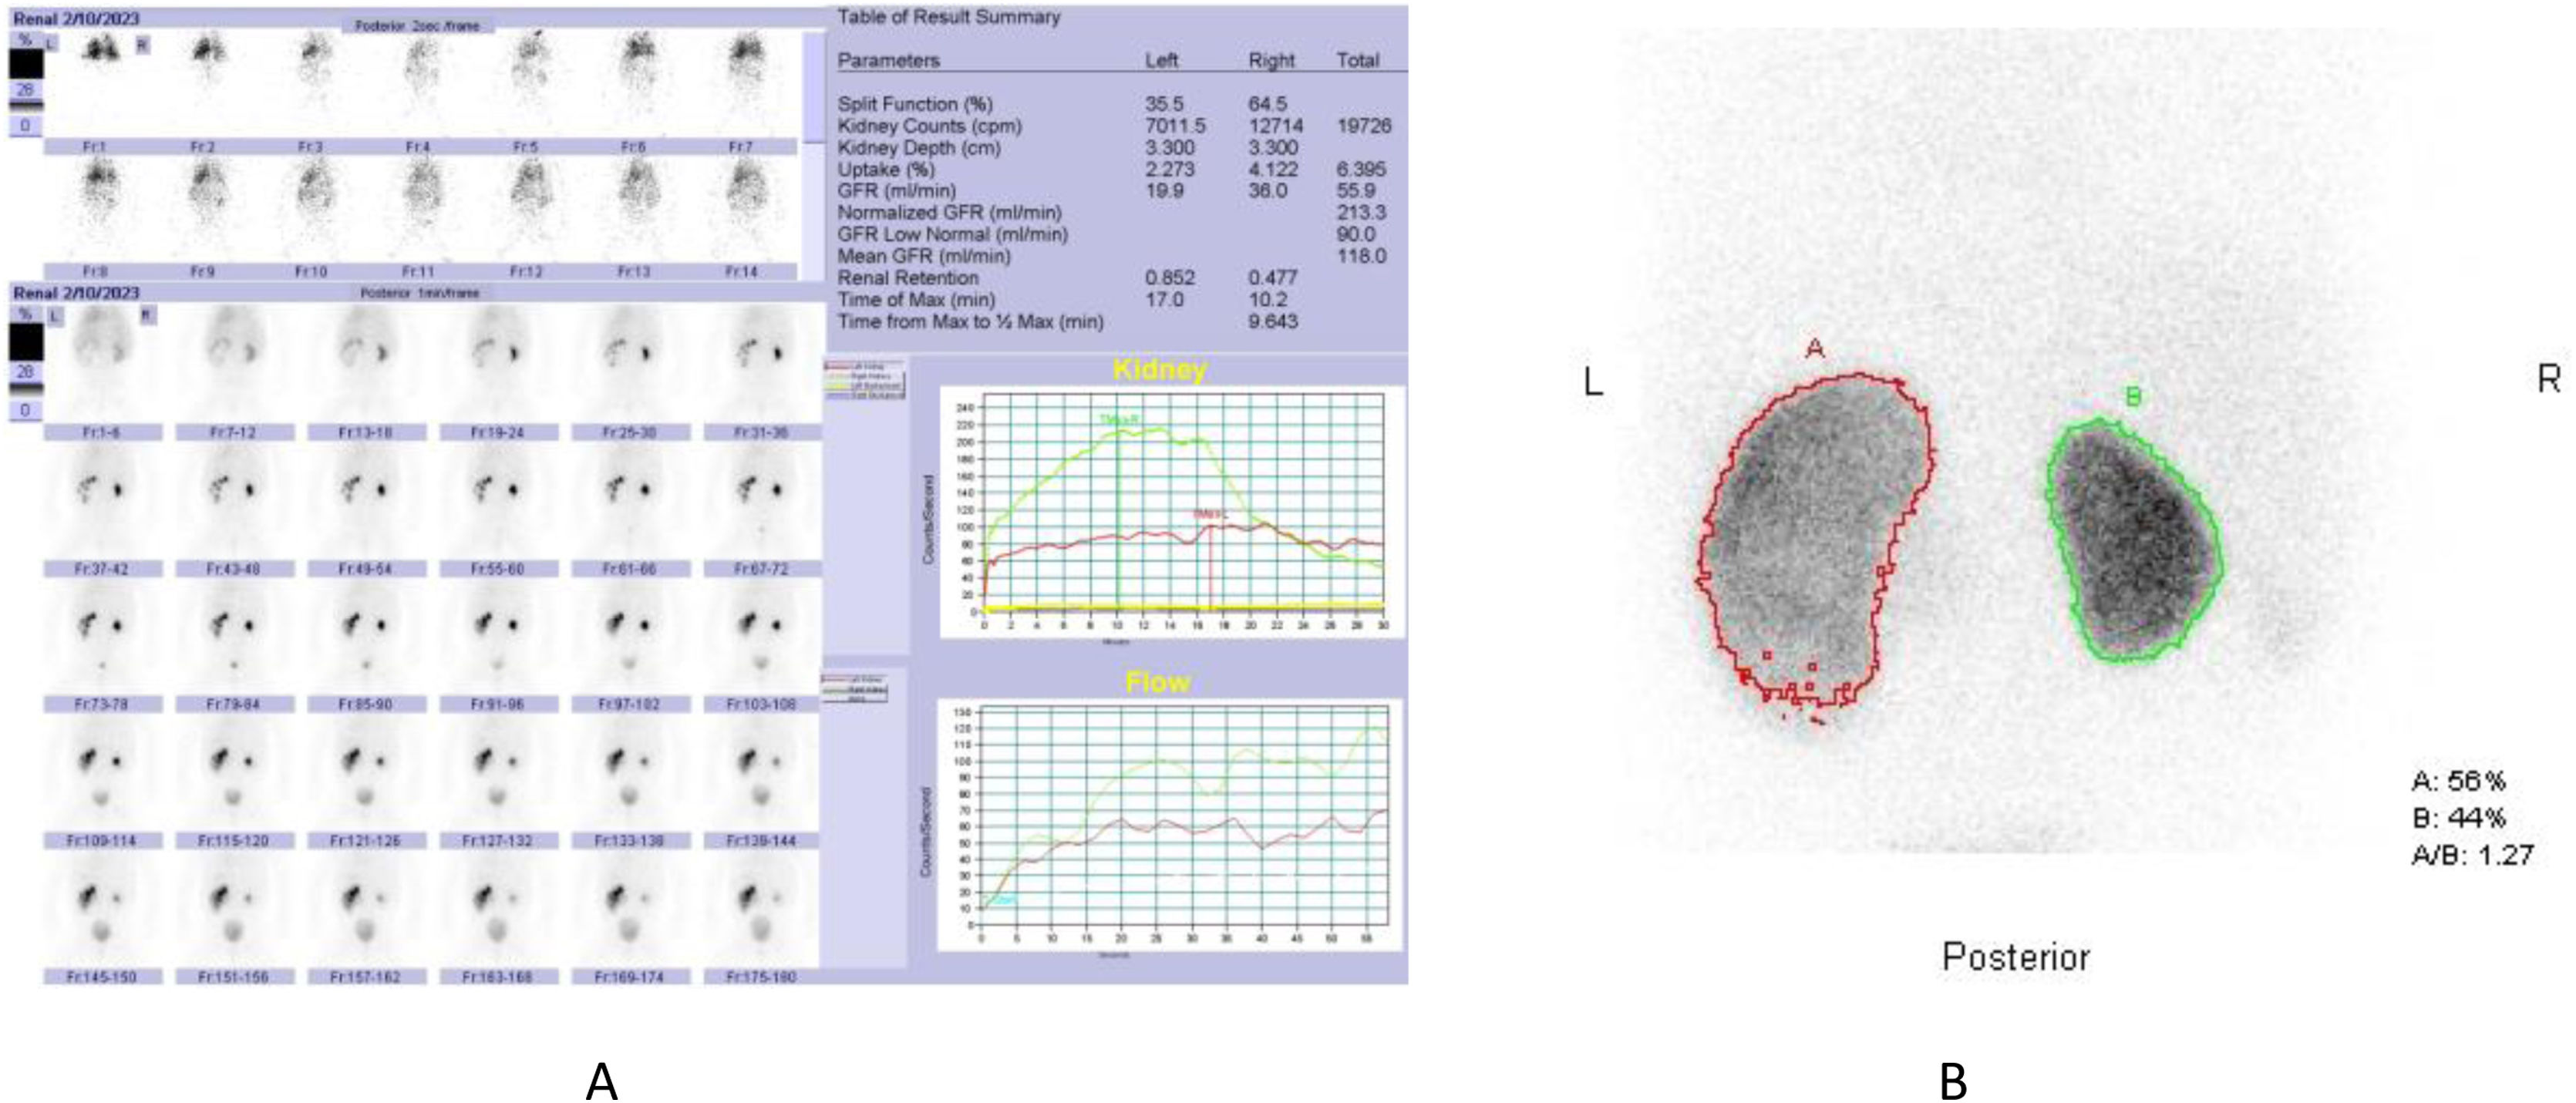Click the lower threshold value 0 in the dynamic panel

(26, 410)
